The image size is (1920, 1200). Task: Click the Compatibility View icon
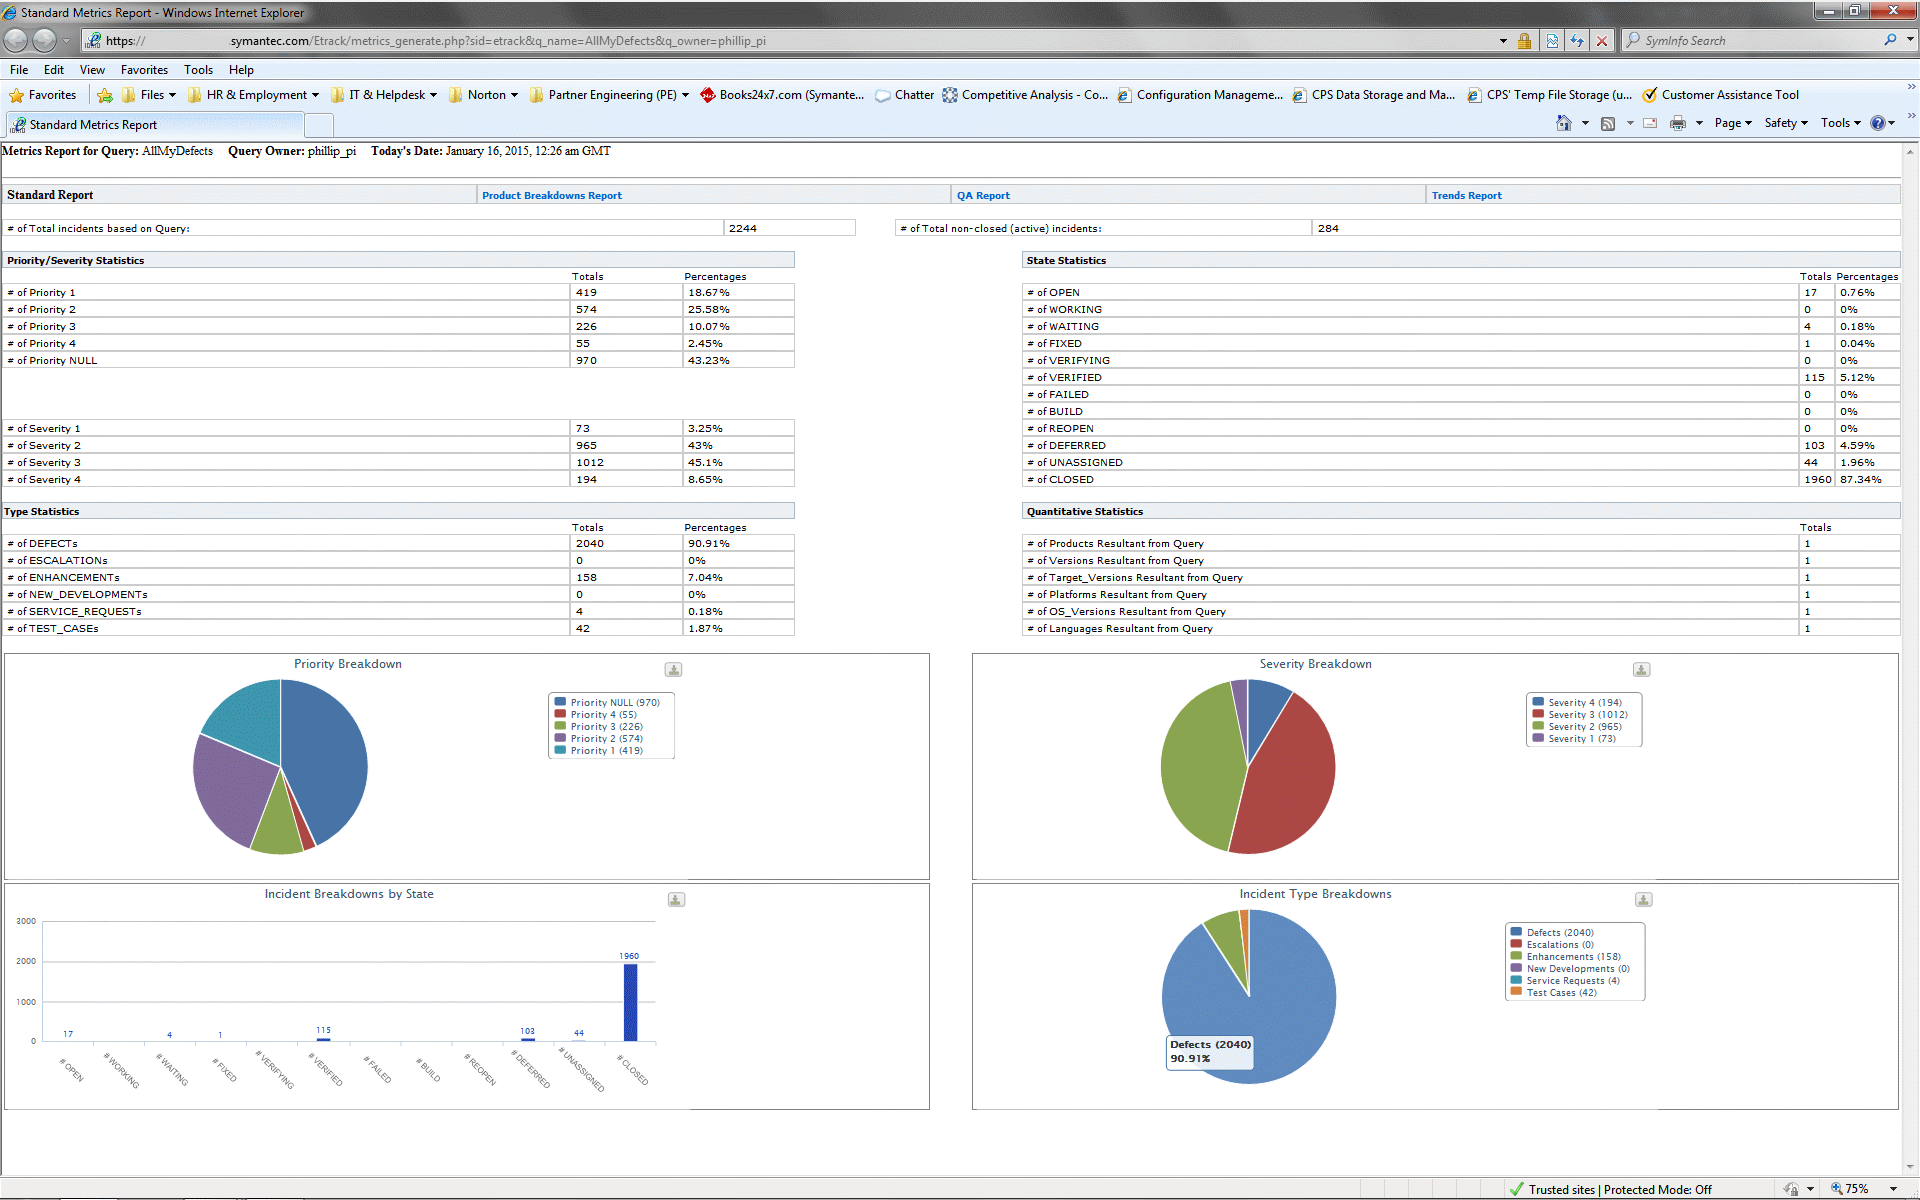[1552, 41]
